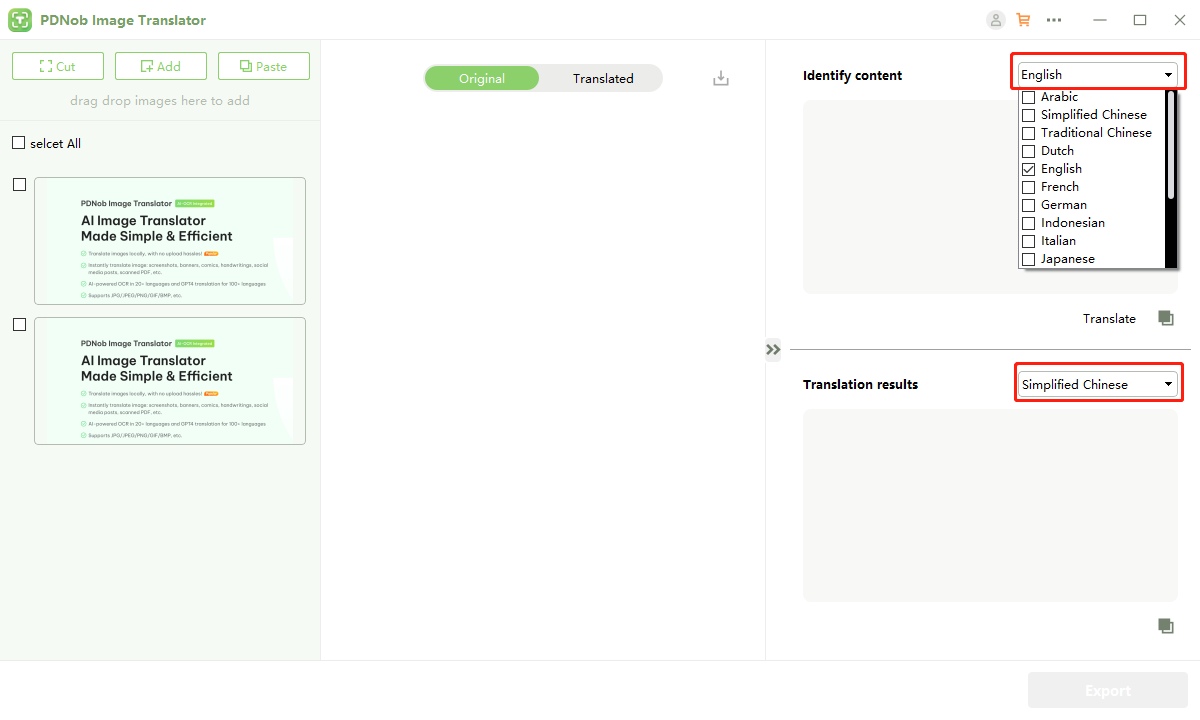Collapse the English identify language dropdown

pos(1168,75)
